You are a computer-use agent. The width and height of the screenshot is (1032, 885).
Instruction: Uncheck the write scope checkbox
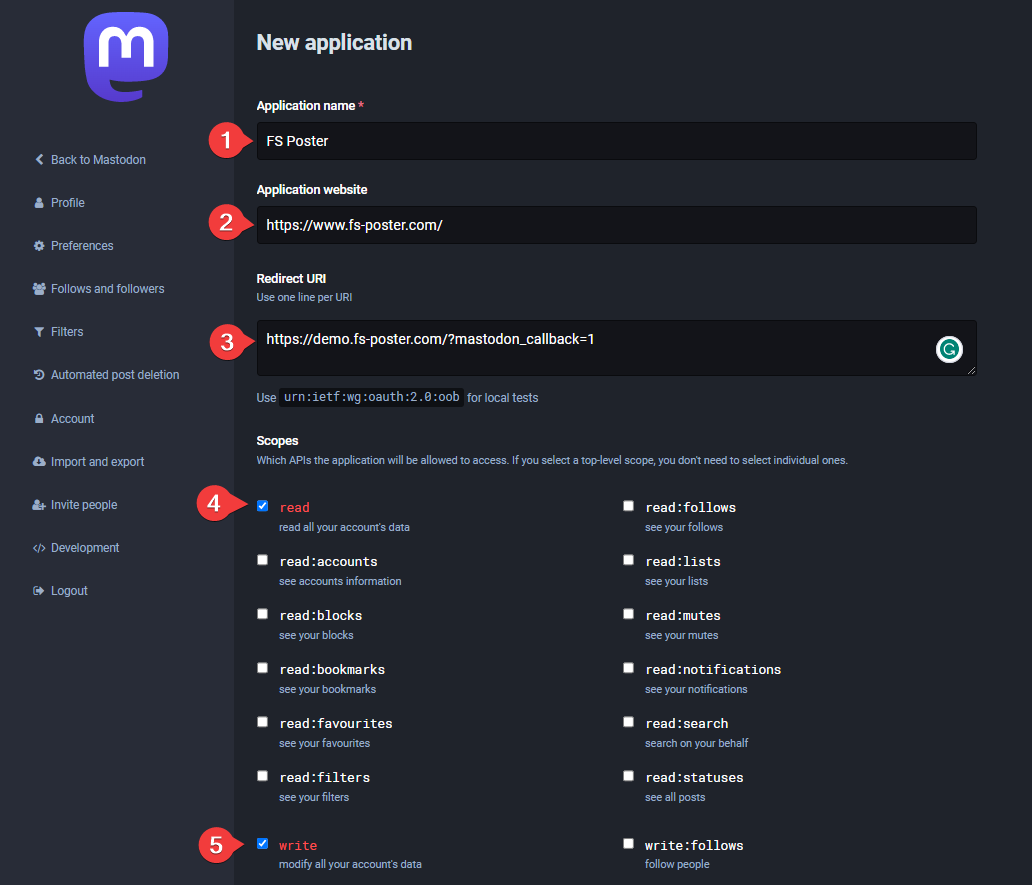pos(263,844)
